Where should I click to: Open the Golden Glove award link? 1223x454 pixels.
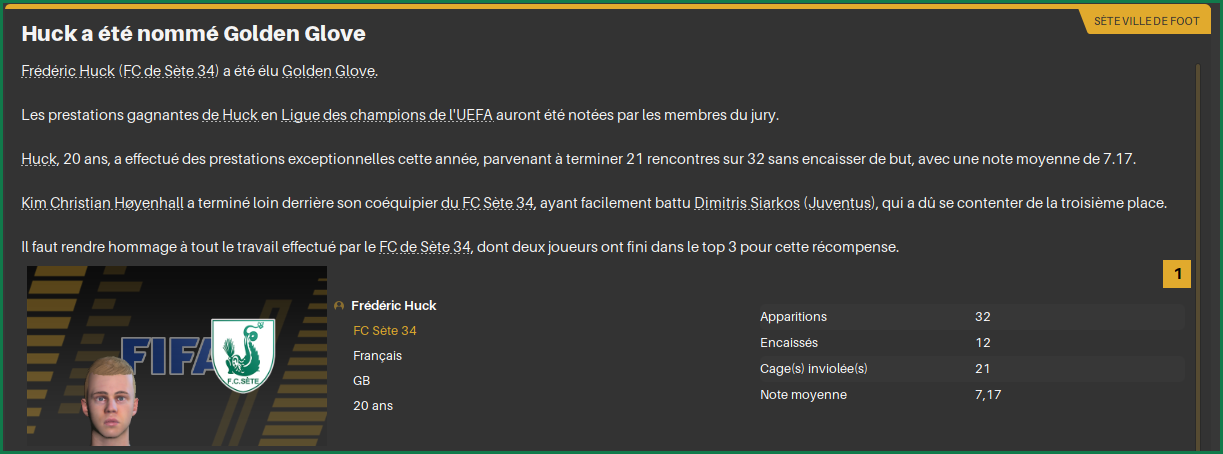click(x=329, y=71)
